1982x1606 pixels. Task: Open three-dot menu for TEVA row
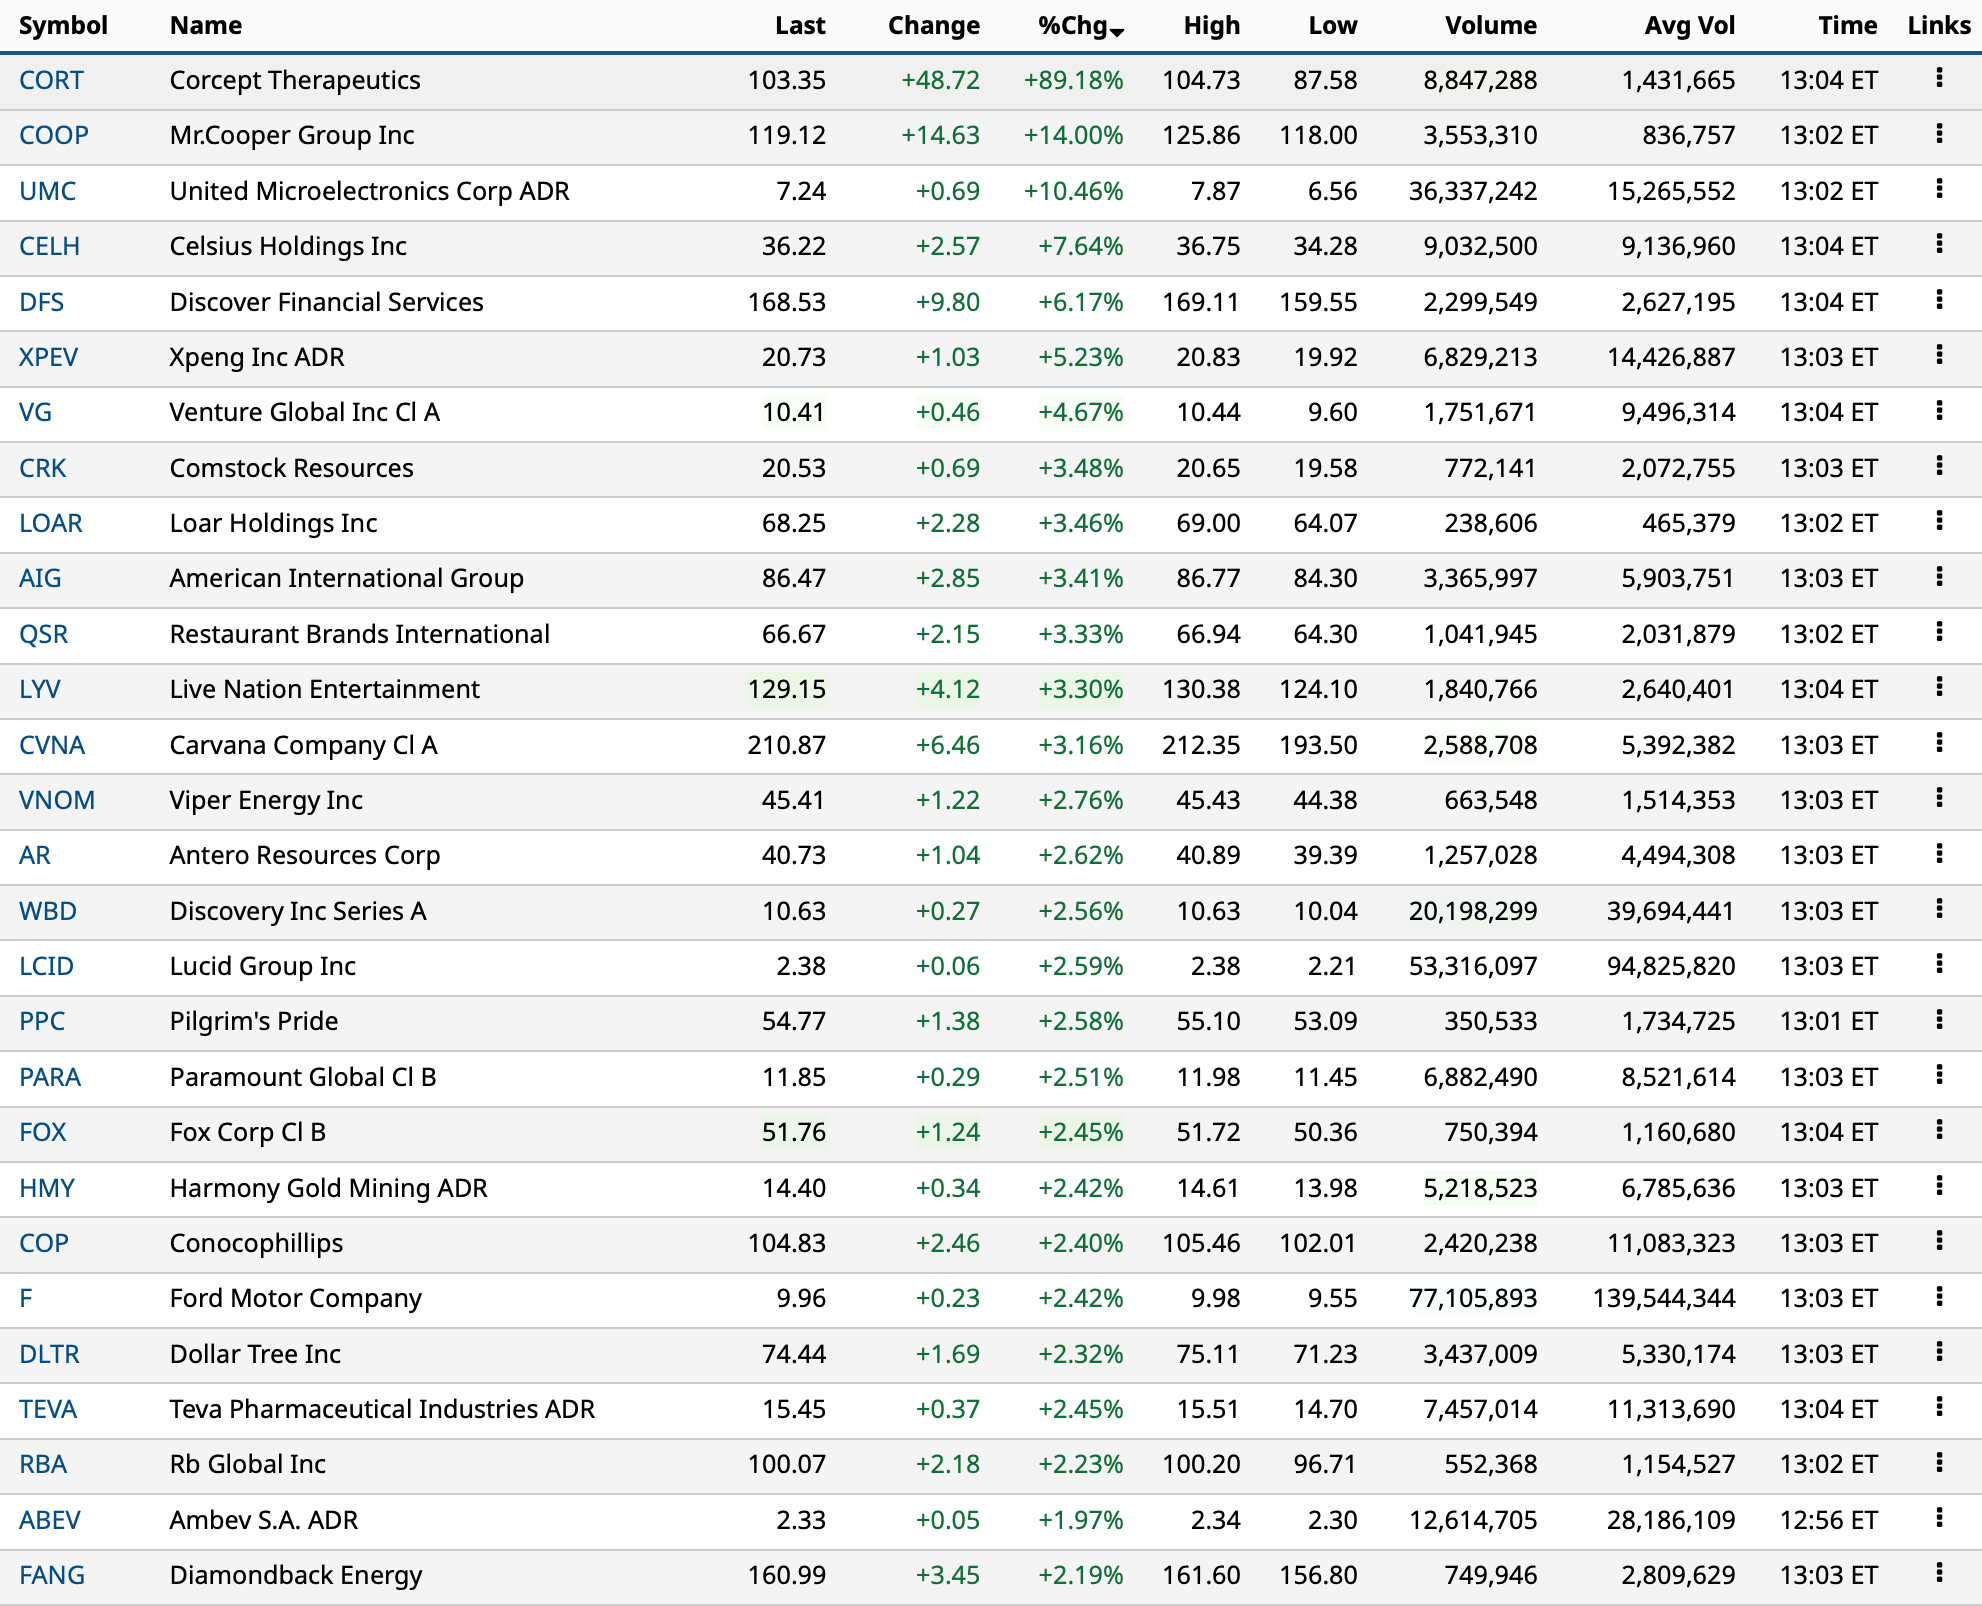1938,1407
